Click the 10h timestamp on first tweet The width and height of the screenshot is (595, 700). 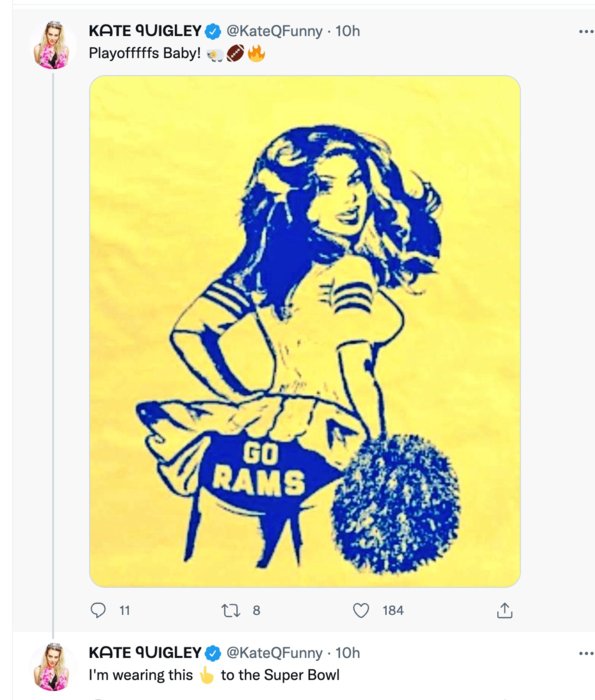347,31
